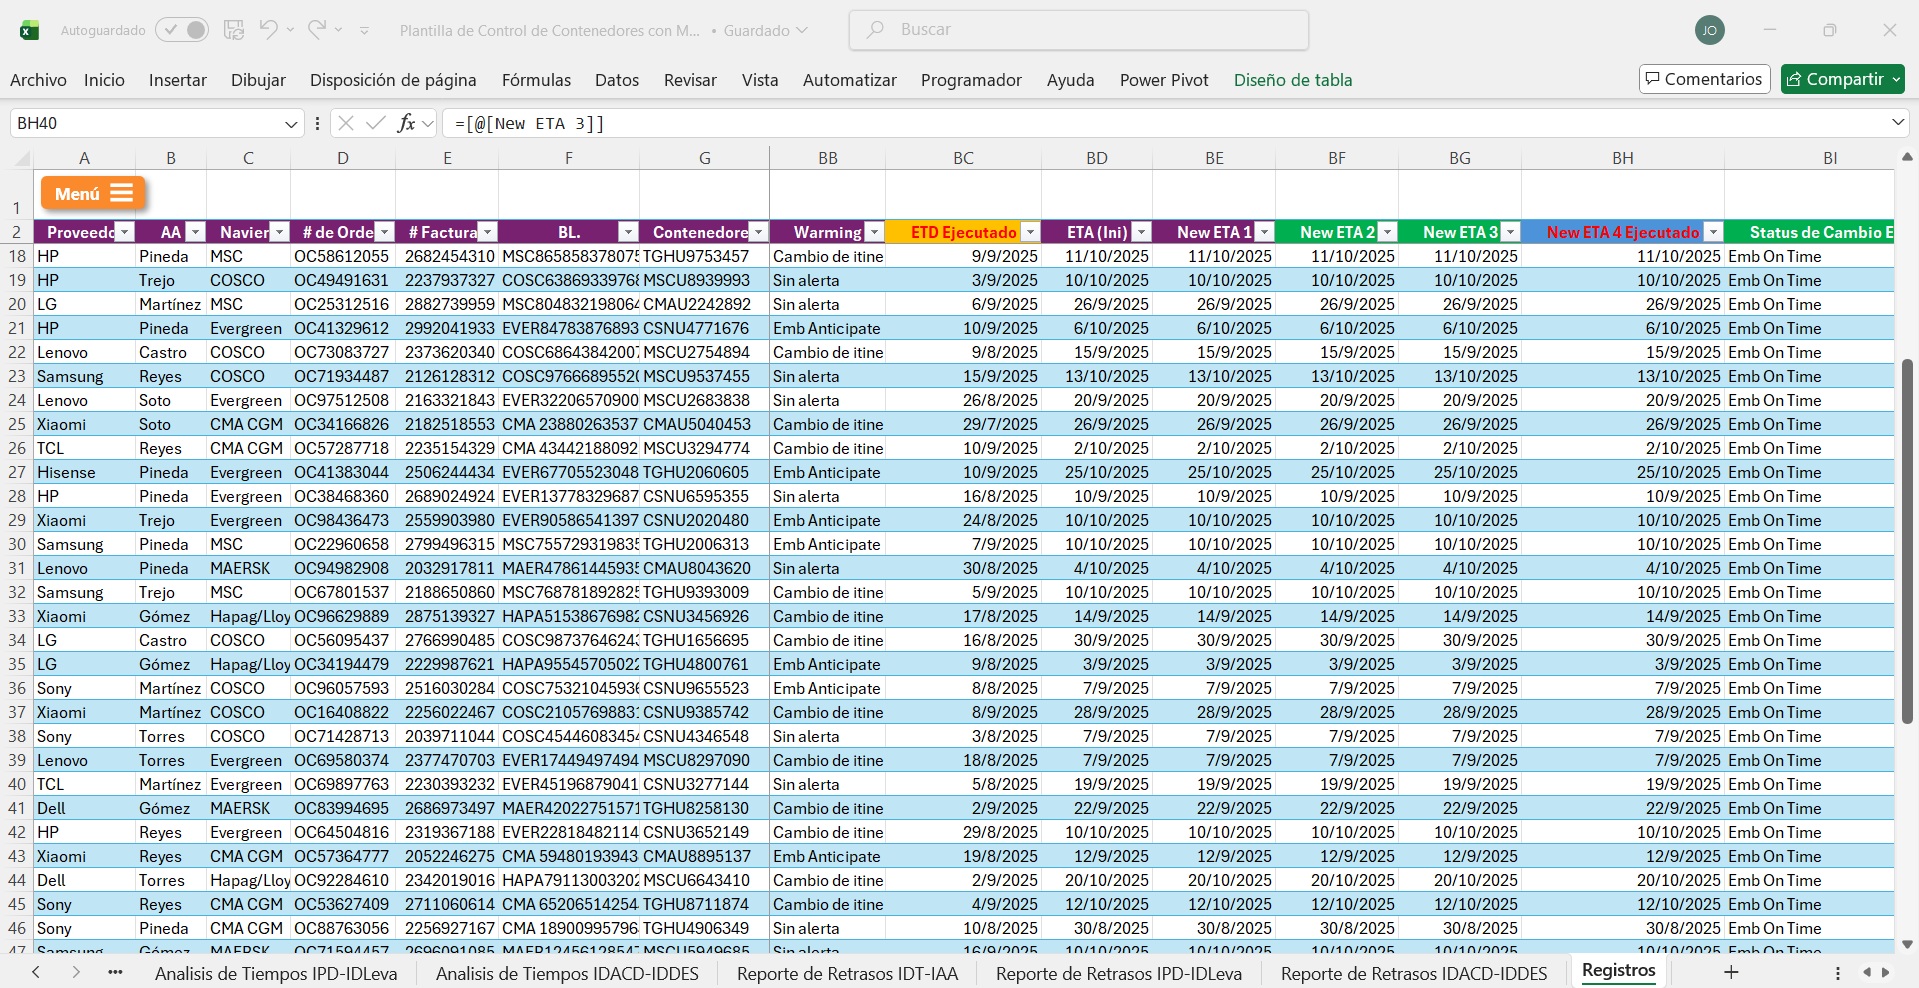Switch to the Fórmulas tab
Image resolution: width=1919 pixels, height=988 pixels.
tap(536, 80)
